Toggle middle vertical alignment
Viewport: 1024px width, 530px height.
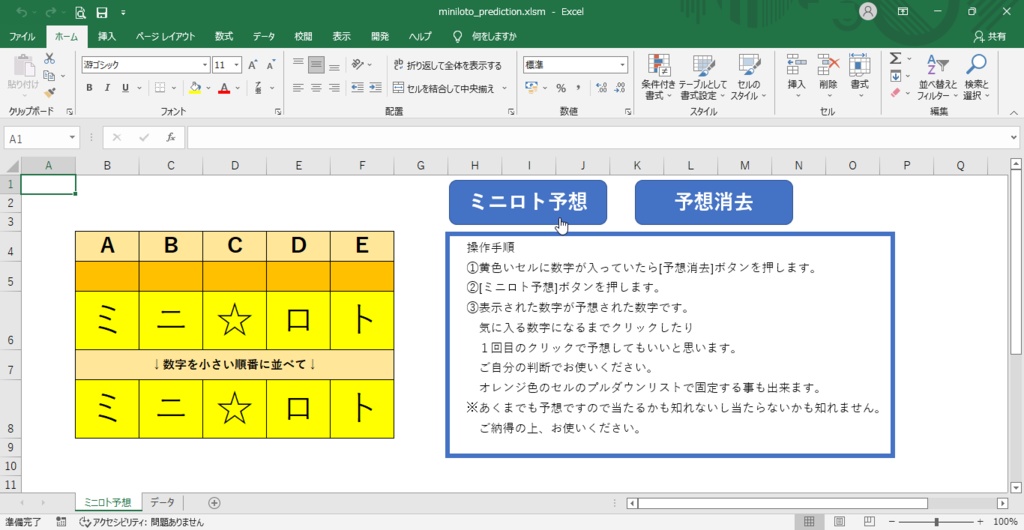pos(316,65)
